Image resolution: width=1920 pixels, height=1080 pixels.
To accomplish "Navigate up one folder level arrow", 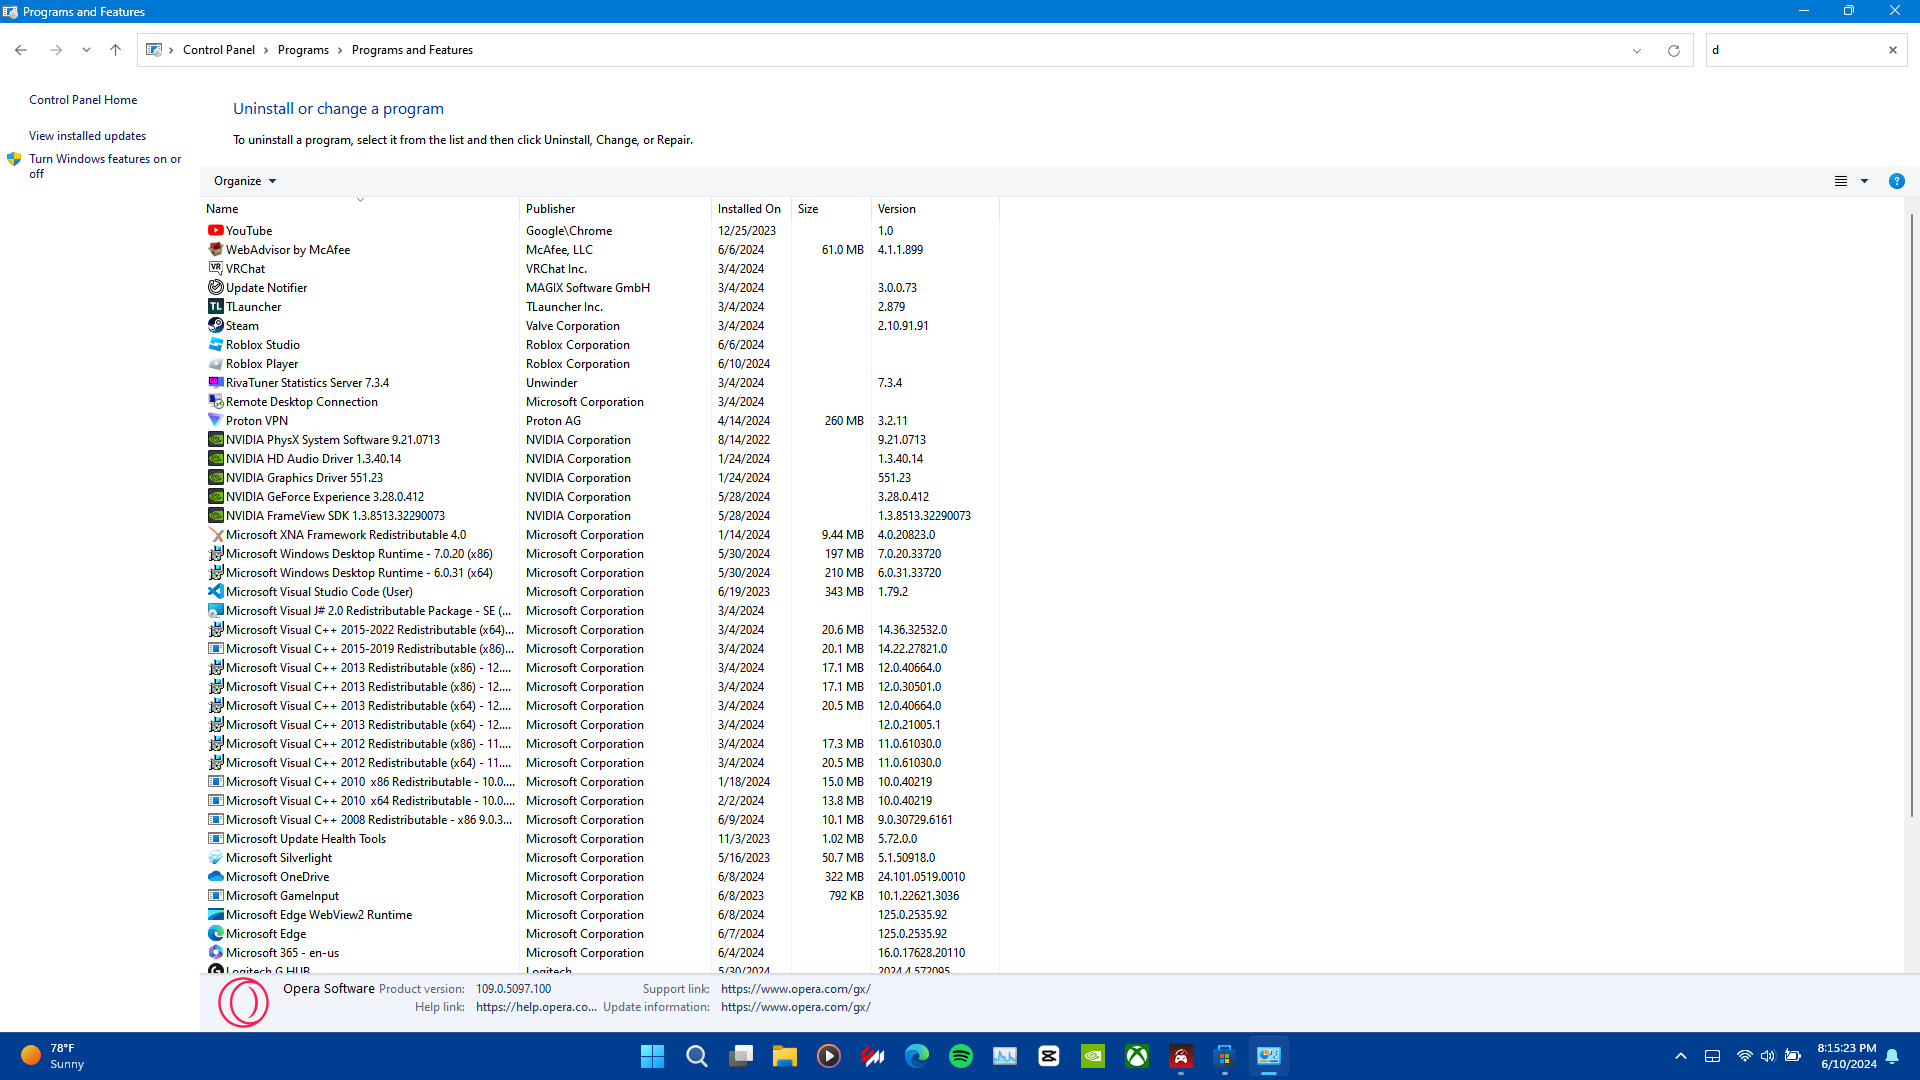I will tap(115, 50).
